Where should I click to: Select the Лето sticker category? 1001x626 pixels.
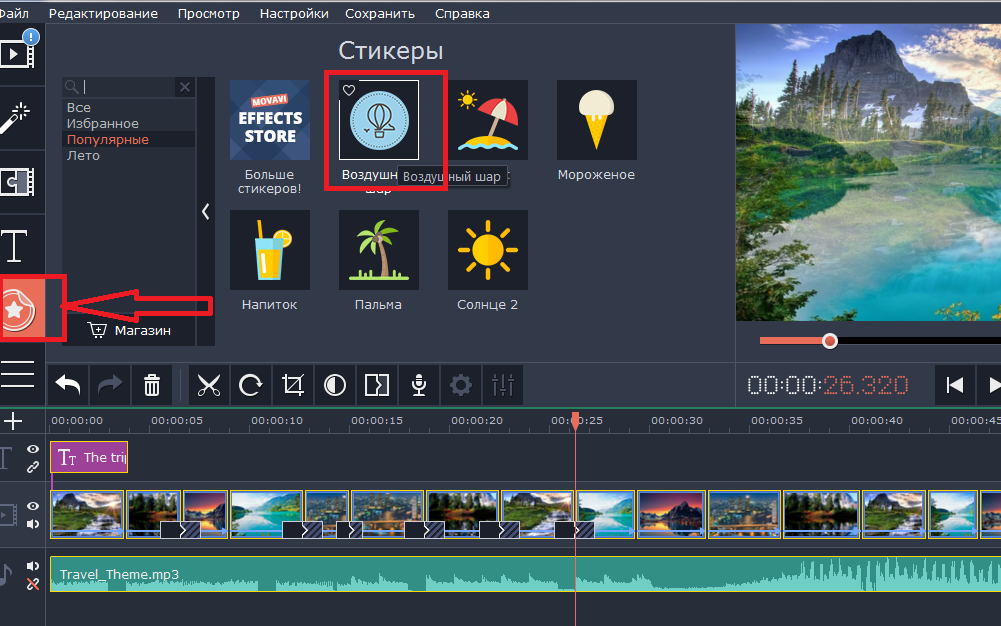[83, 156]
